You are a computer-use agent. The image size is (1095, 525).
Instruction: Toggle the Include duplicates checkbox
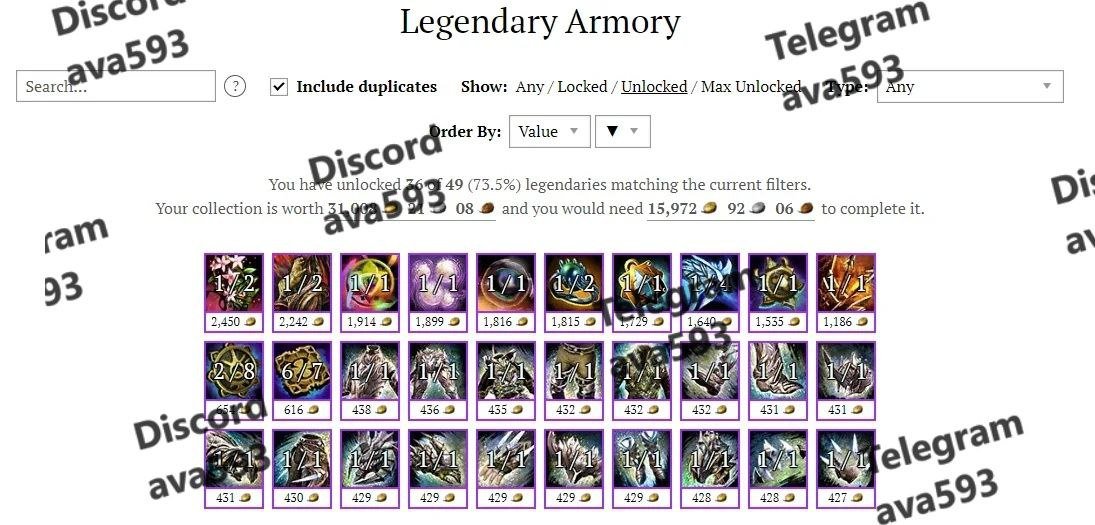279,87
